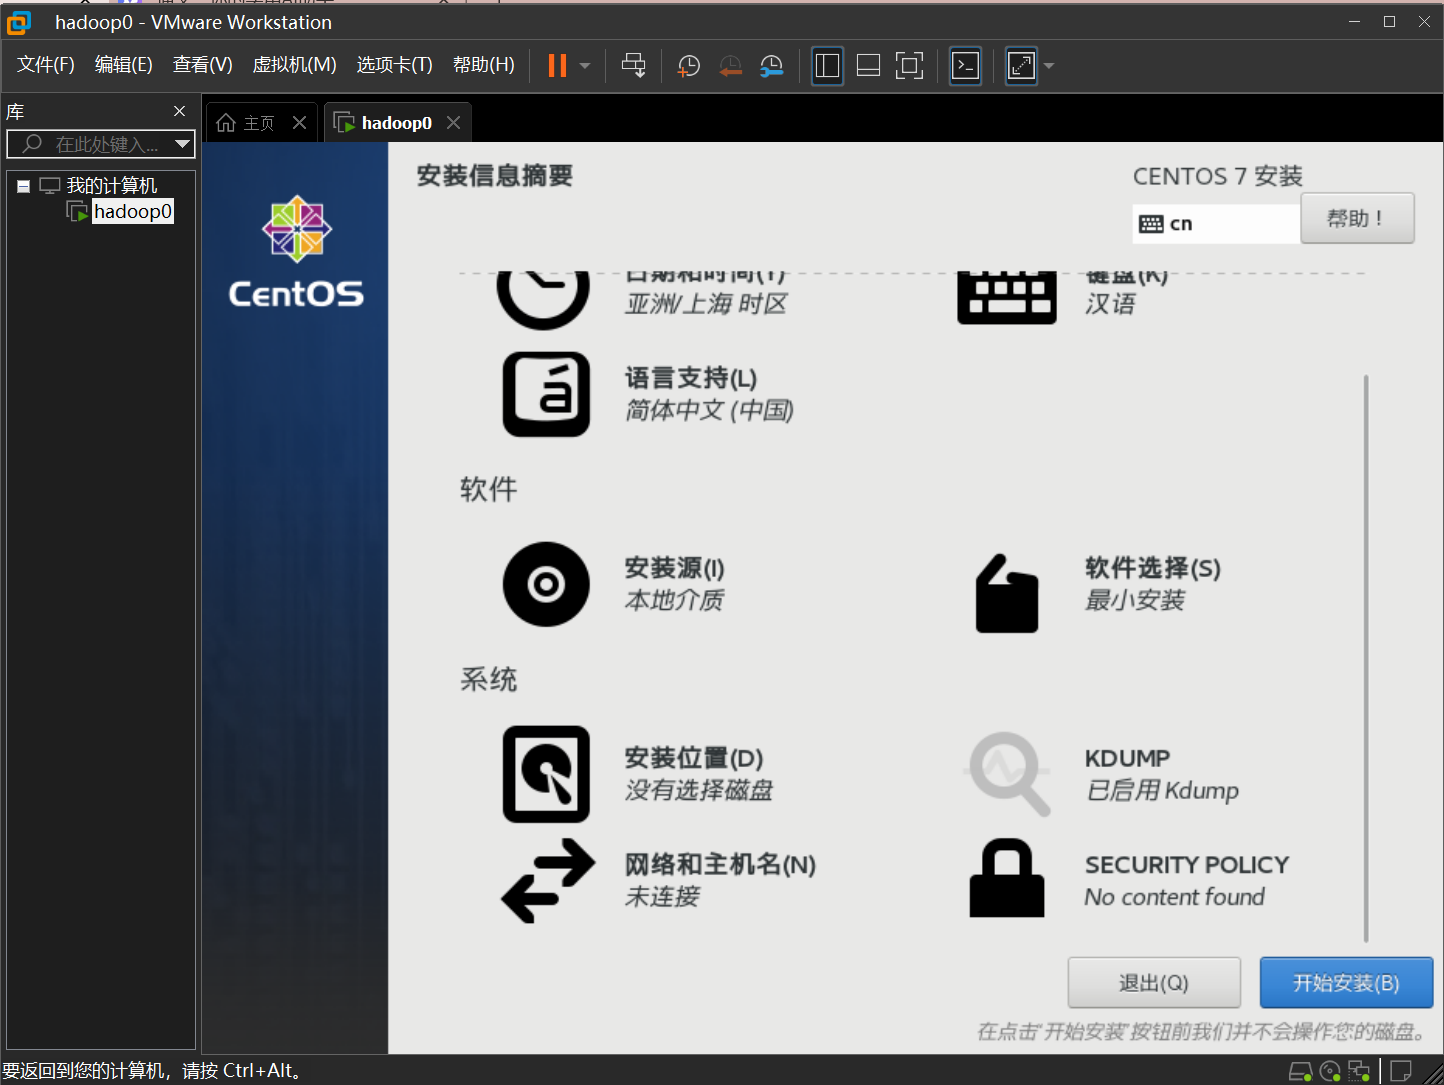This screenshot has height=1085, width=1444.
Task: Click the 网络和主机名(N) label
Action: click(x=720, y=864)
